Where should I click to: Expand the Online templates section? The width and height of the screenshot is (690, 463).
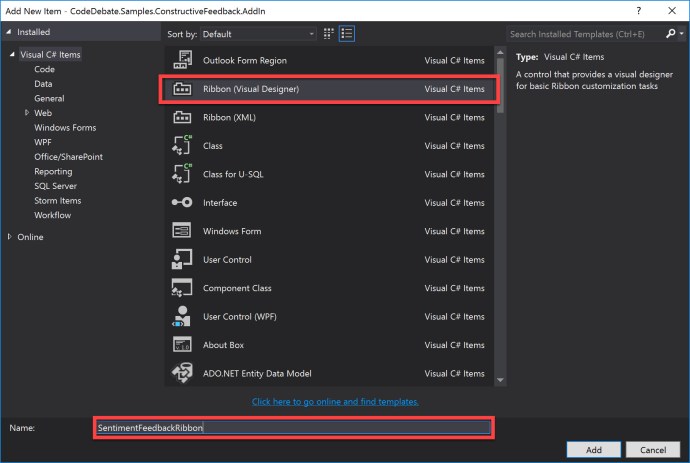11,237
